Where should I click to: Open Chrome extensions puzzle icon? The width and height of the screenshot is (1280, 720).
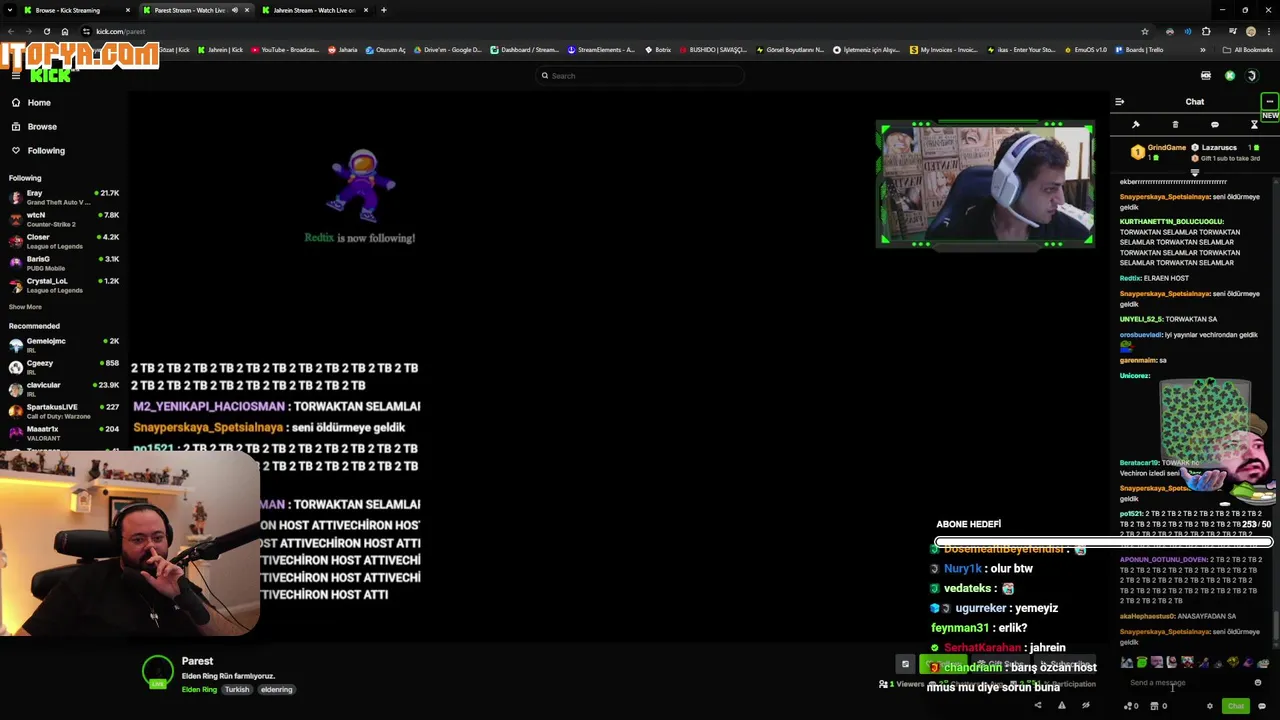tap(1206, 32)
